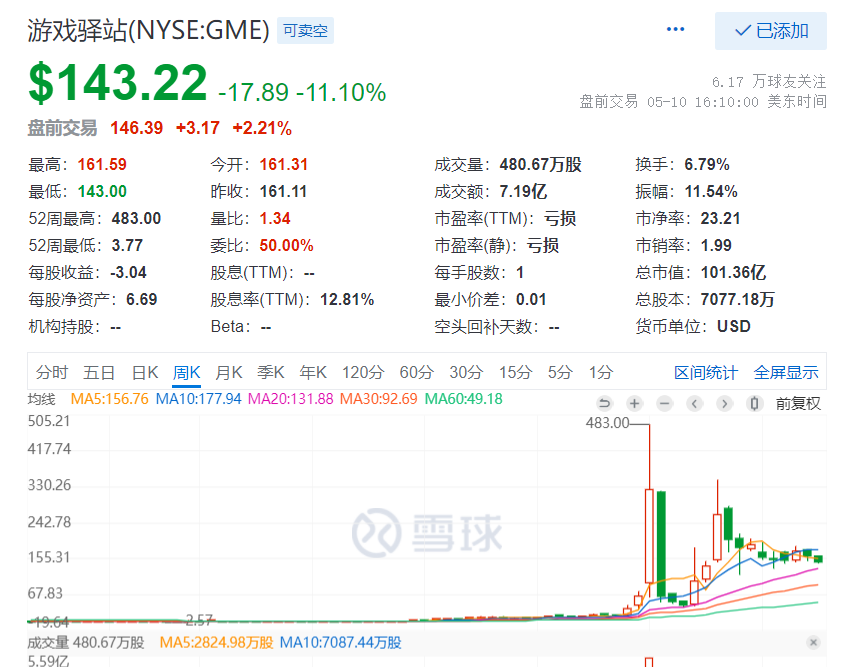Click the zoom out icon above the chart
This screenshot has width=858, height=667.
[x=664, y=403]
